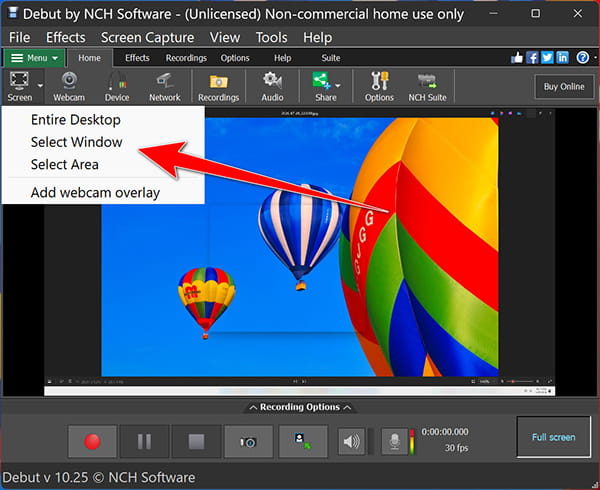Choose Entire Desktop from the list
This screenshot has width=600, height=490.
(x=76, y=120)
